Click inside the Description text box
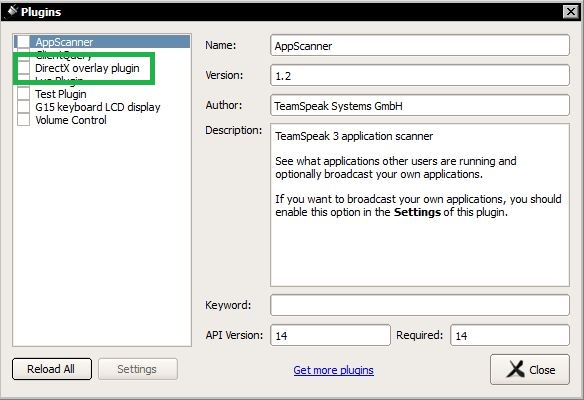Image resolution: width=584 pixels, height=400 pixels. [x=420, y=205]
